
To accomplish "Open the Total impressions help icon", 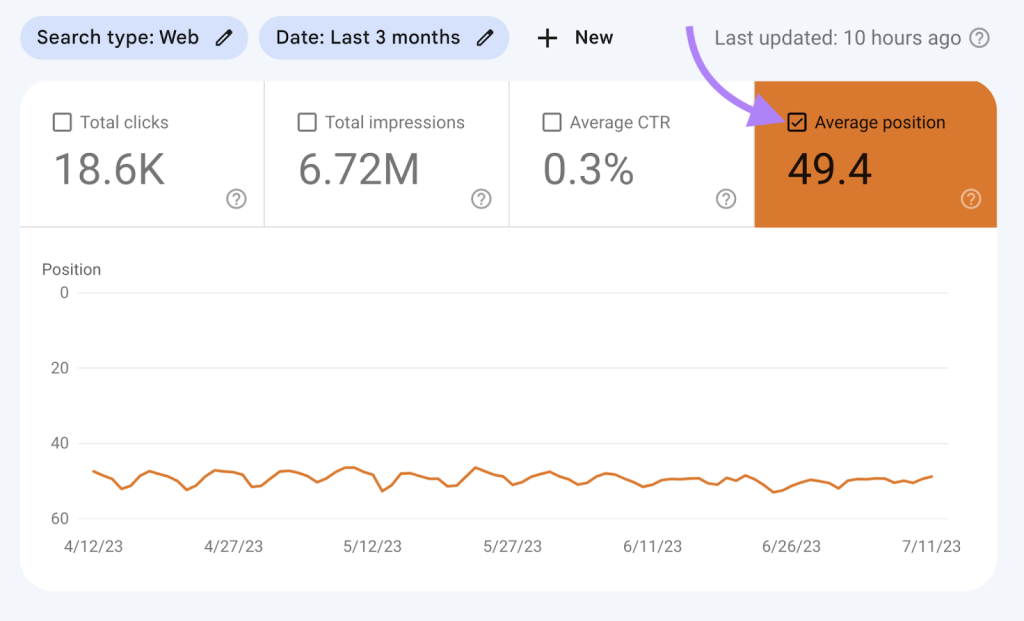I will [x=481, y=199].
